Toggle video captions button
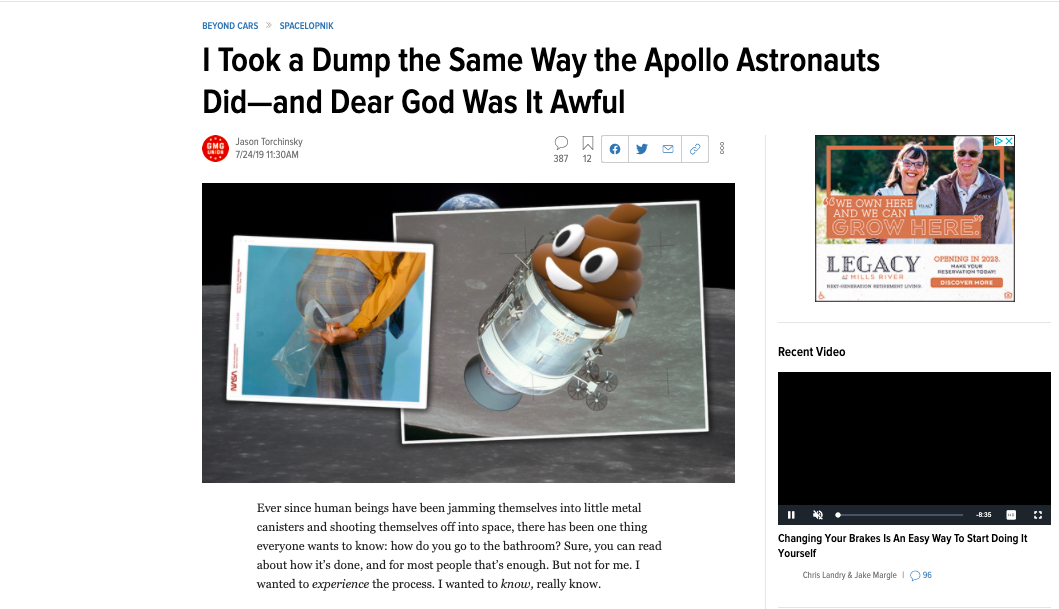The image size is (1059, 609). pos(1011,515)
